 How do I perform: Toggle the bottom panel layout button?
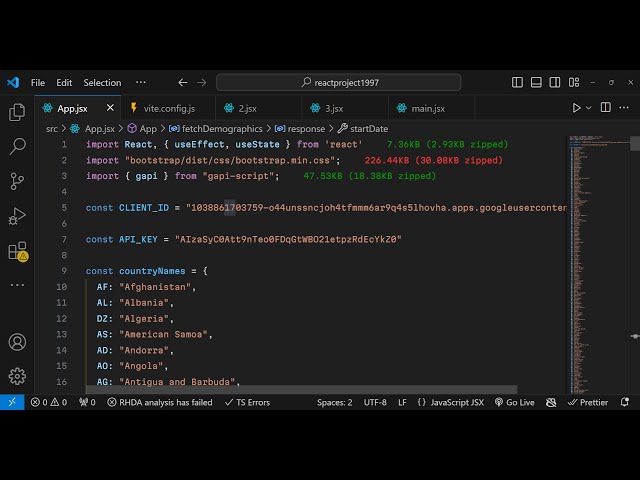tap(555, 82)
